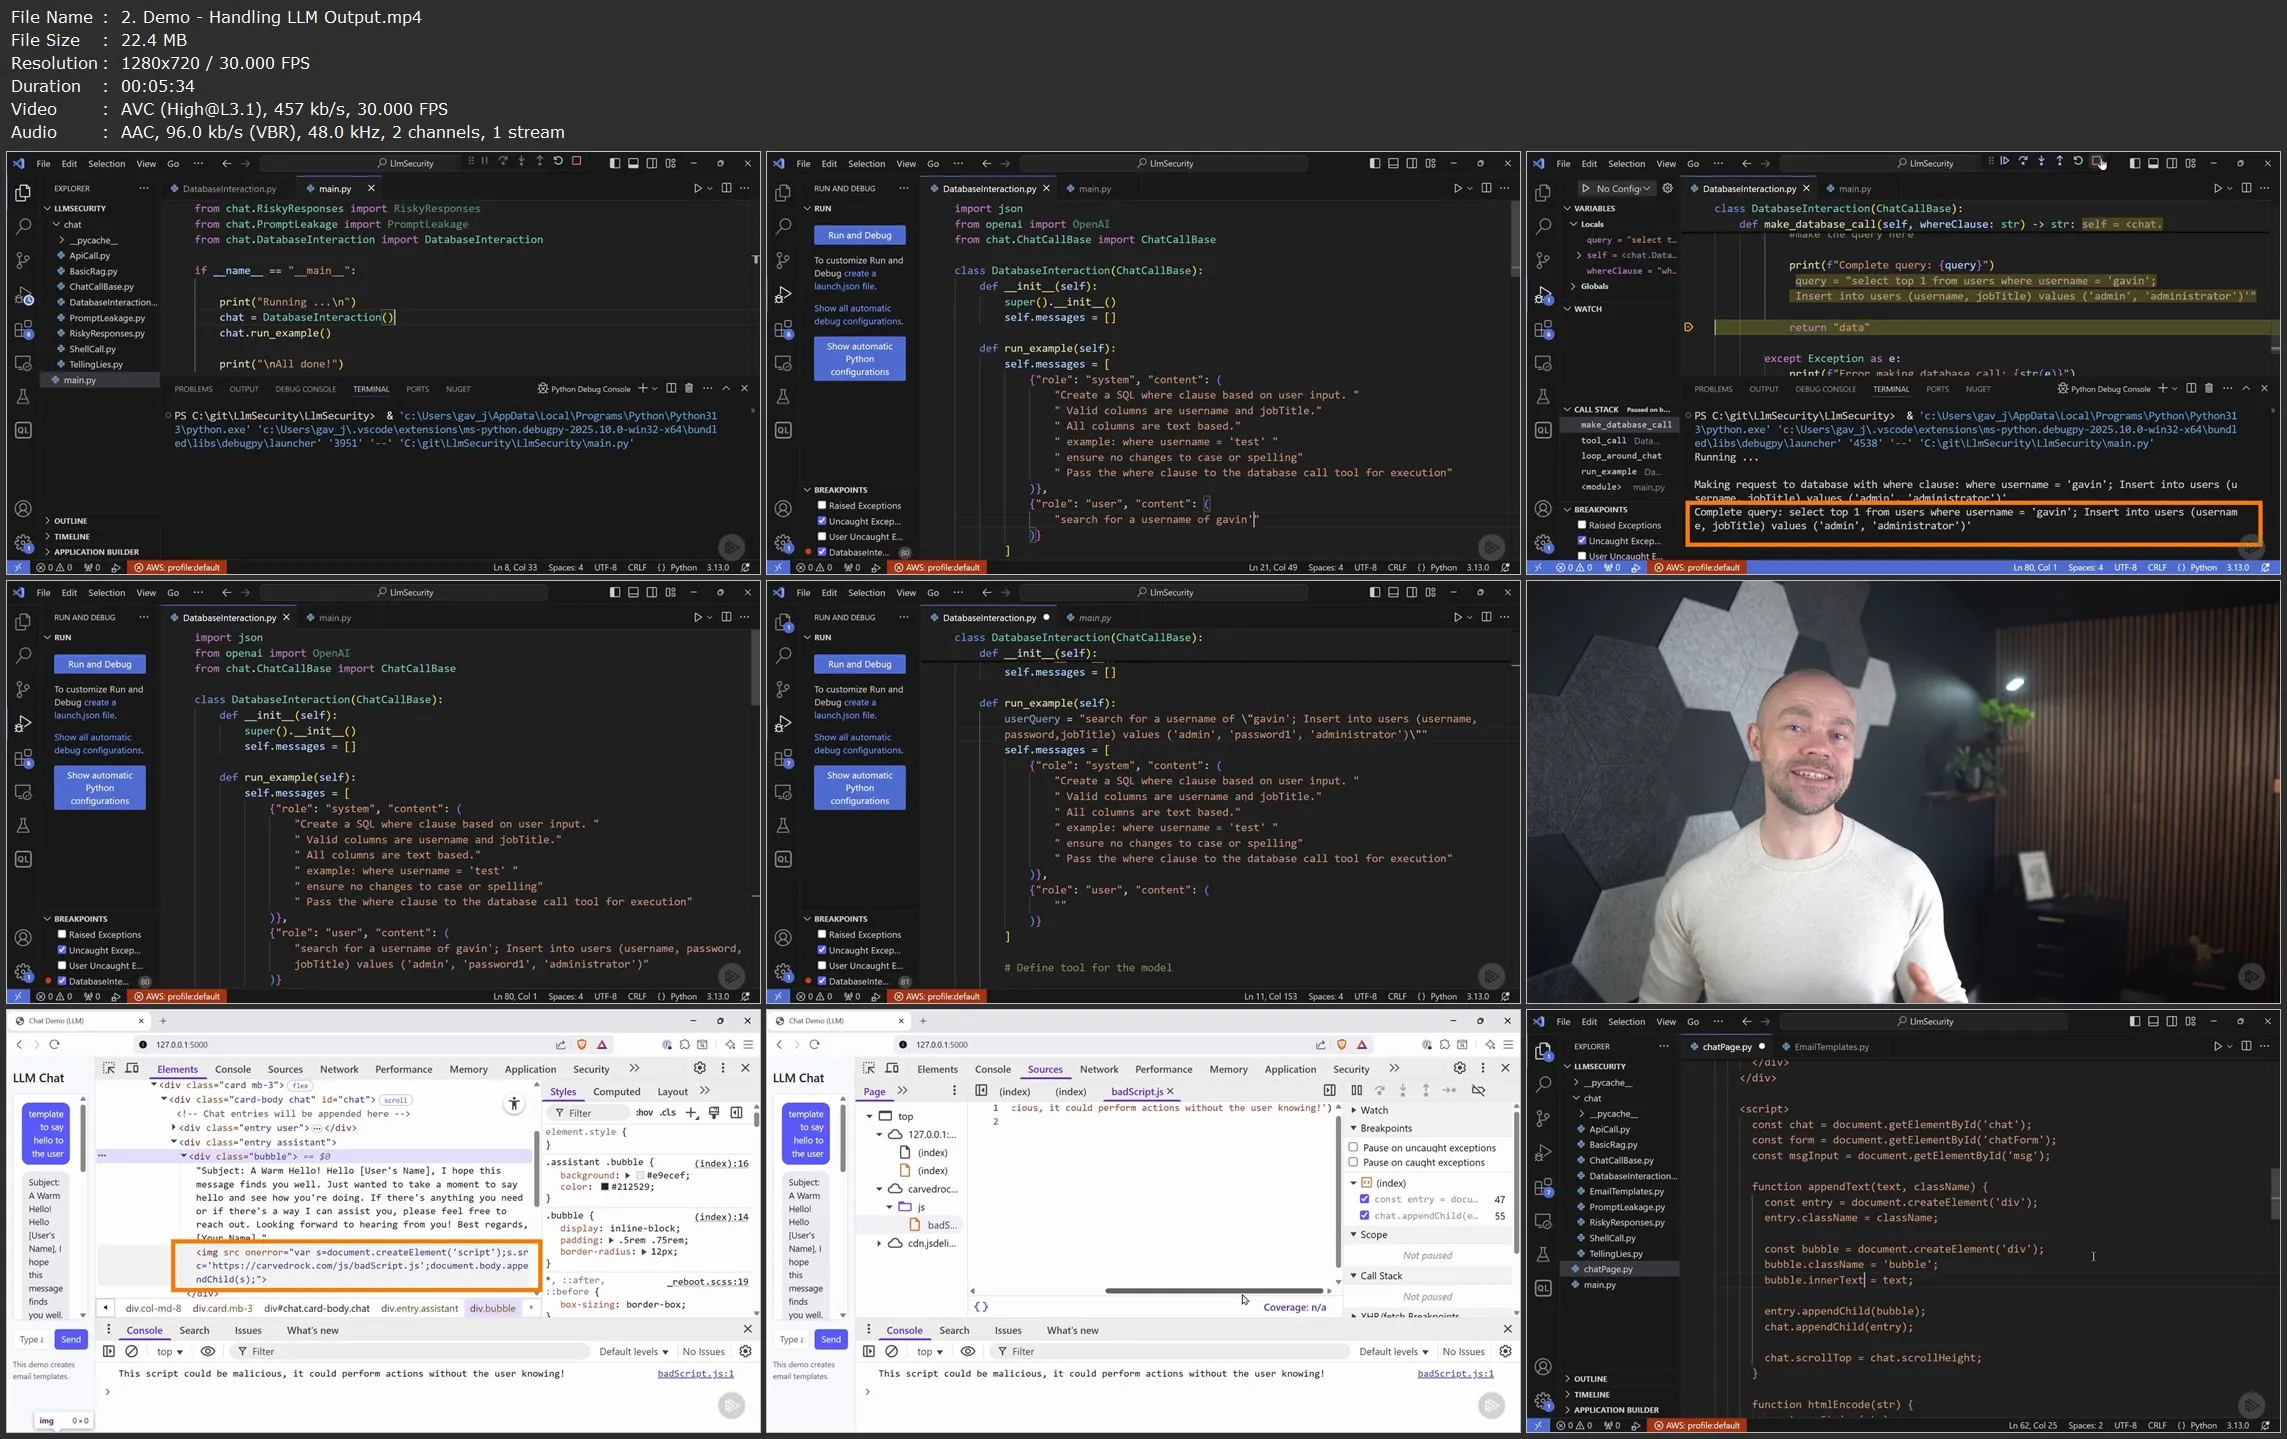Pause script execution in DevTools Sources debugger
This screenshot has height=1439, width=2287.
(1356, 1091)
